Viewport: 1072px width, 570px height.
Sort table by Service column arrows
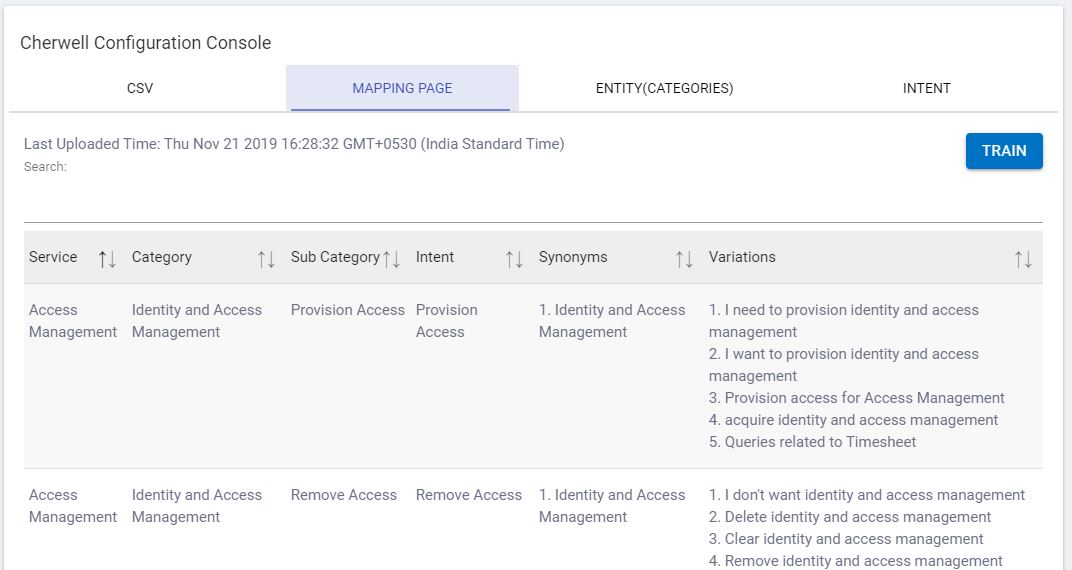107,259
